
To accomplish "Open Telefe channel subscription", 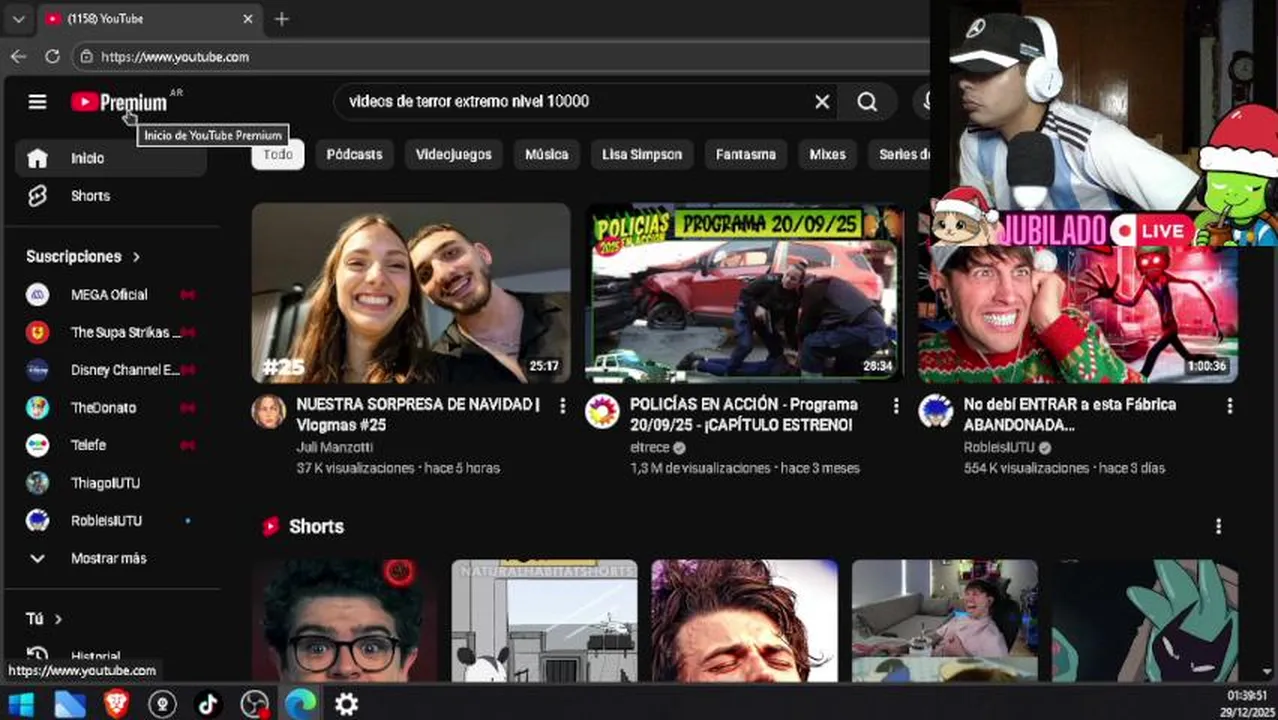I will [x=110, y=445].
